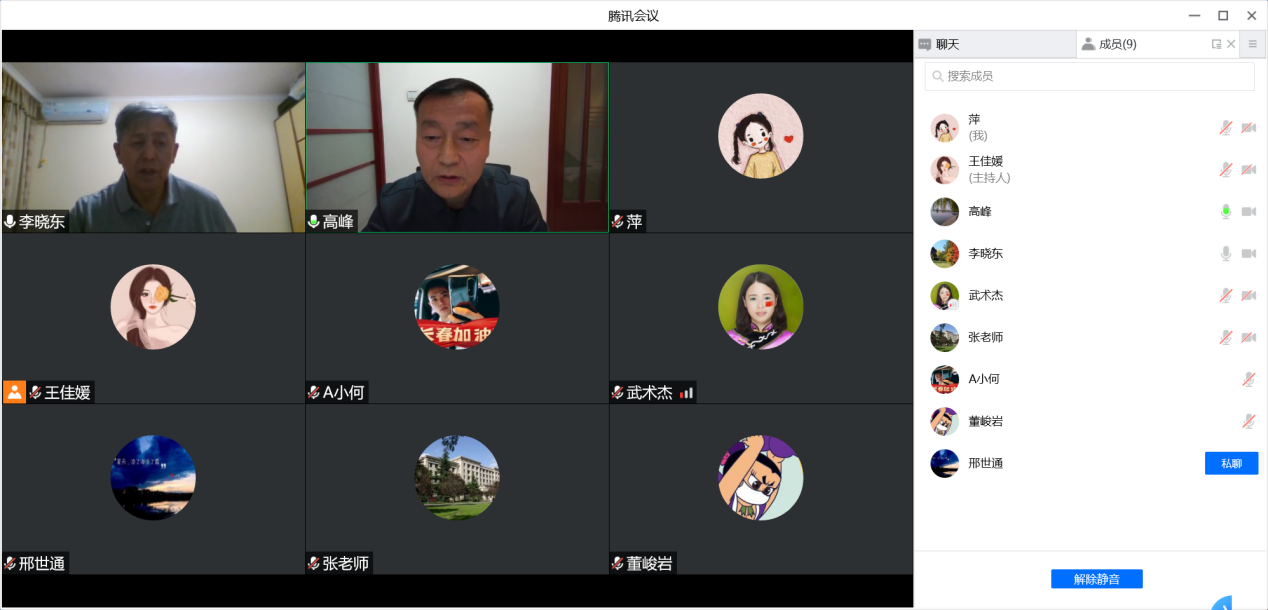Viewport: 1268px width, 610px height.
Task: Click the green microphone icon beside 高峰
Action: coord(1225,212)
